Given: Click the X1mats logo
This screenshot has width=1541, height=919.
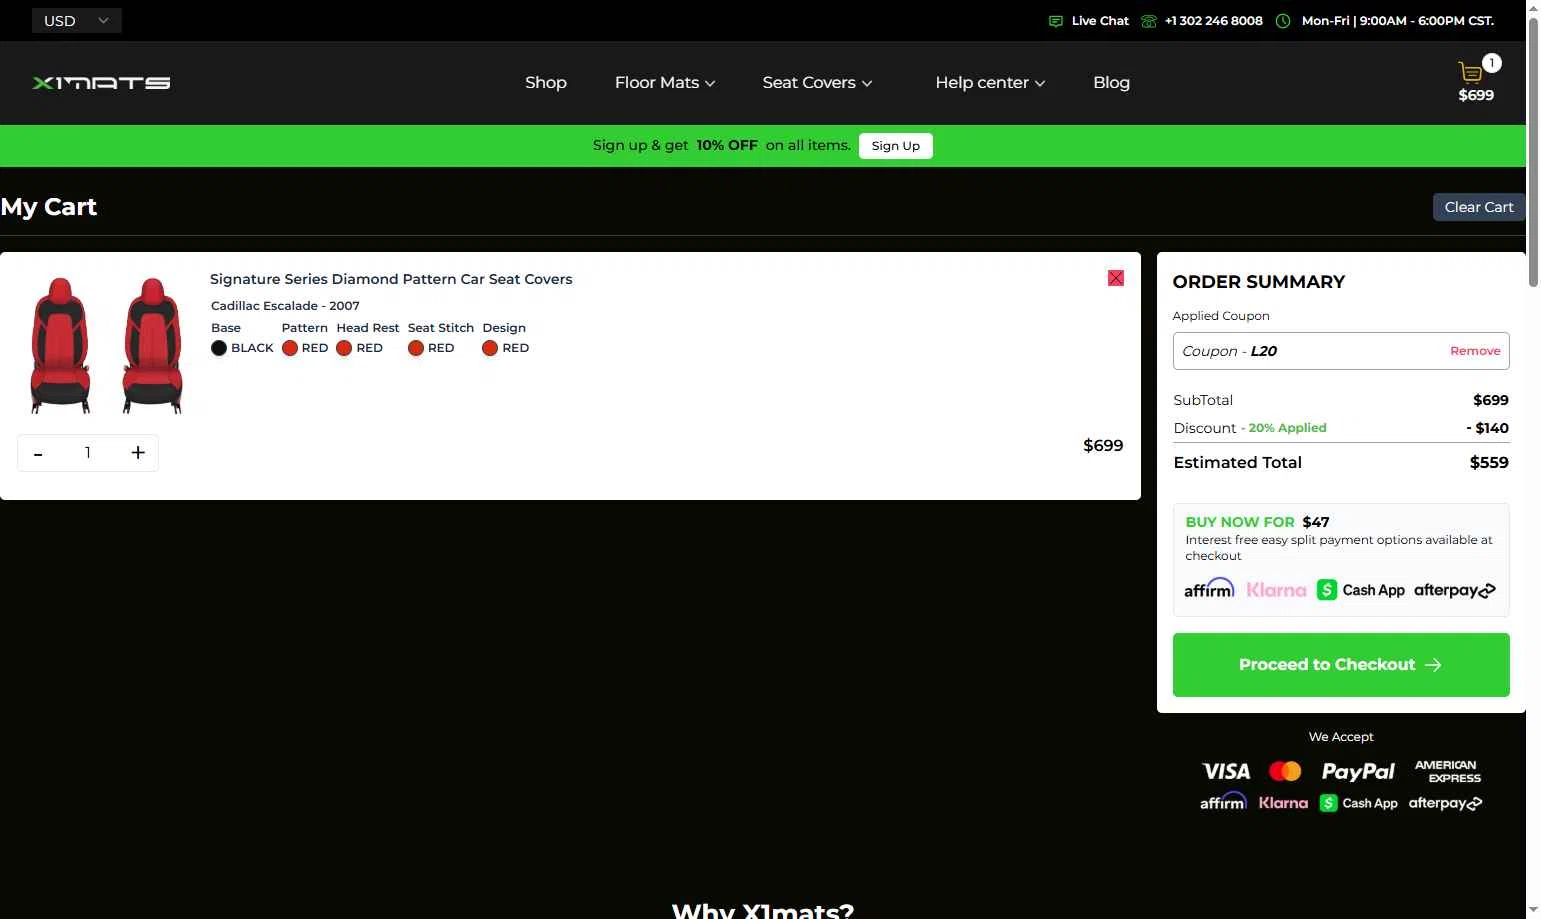Looking at the screenshot, I should click(x=101, y=83).
